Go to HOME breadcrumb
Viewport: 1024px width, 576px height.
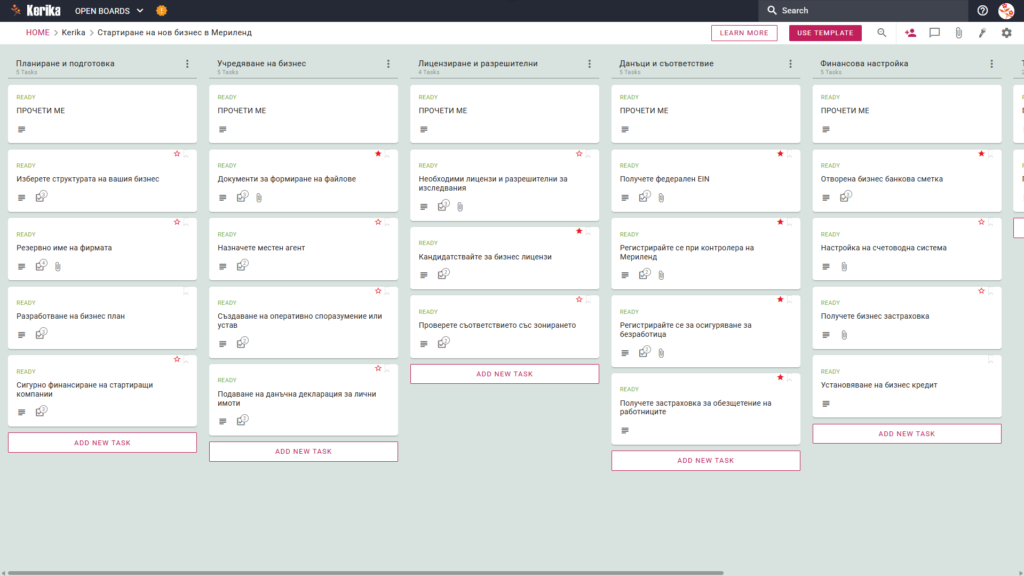37,33
